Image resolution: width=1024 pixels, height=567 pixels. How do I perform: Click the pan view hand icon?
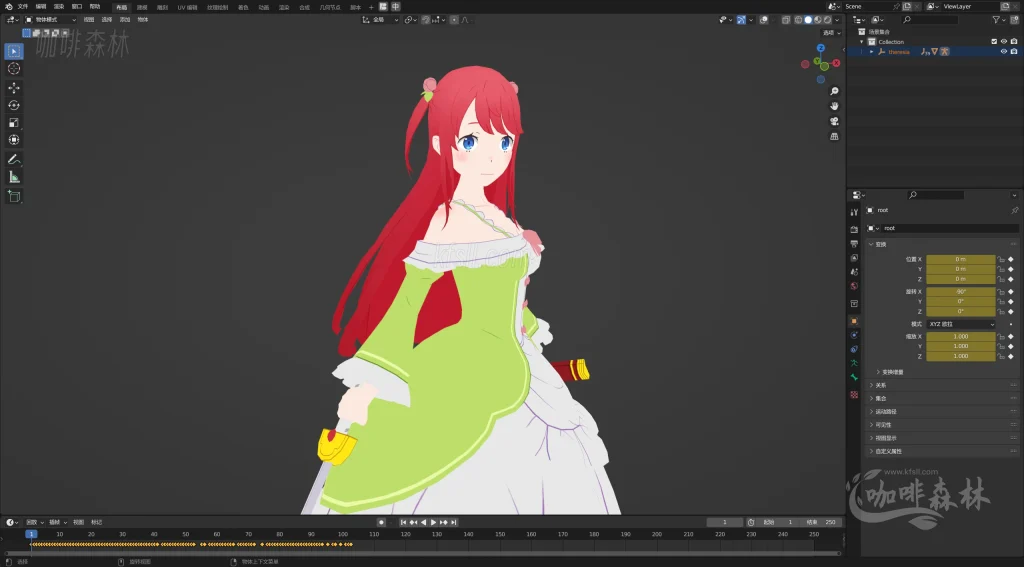834,106
